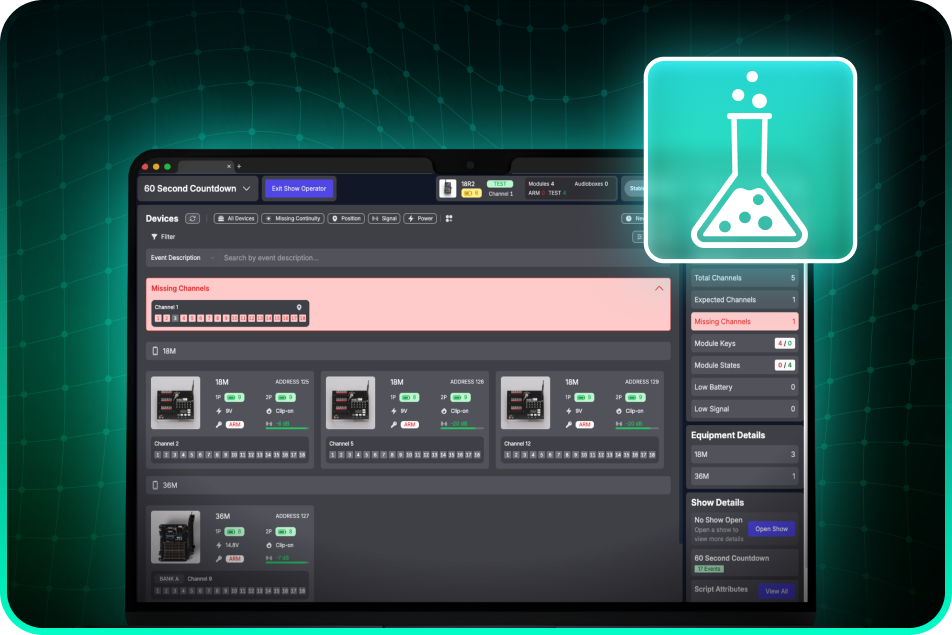The image size is (952, 635).
Task: Click the power bolt icon on address 129 card
Action: click(568, 411)
